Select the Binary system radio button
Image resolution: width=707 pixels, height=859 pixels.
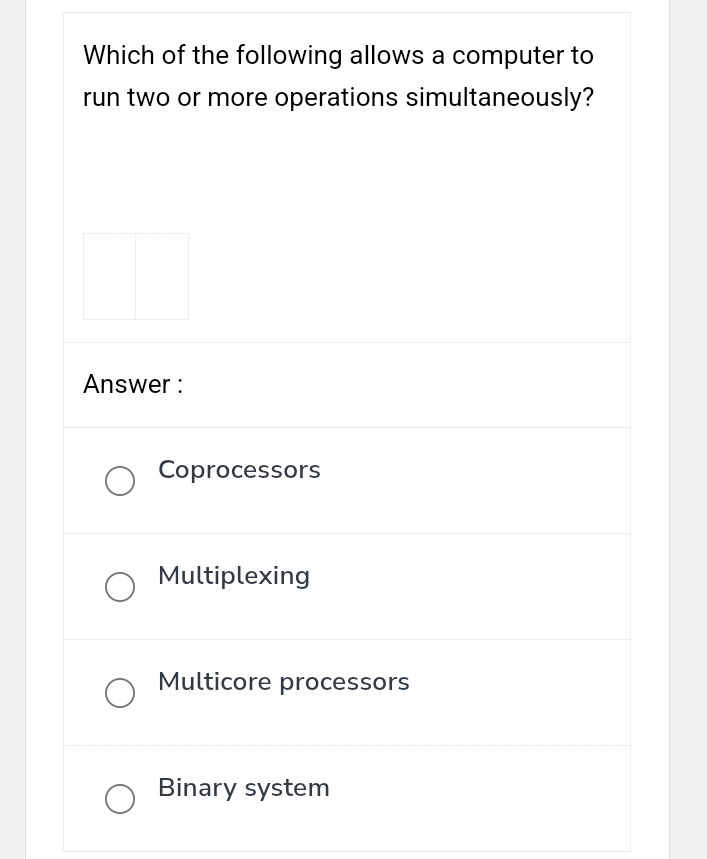tap(120, 799)
